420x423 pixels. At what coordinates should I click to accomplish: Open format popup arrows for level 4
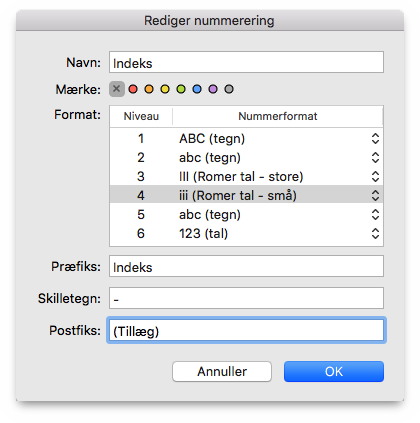[375, 195]
